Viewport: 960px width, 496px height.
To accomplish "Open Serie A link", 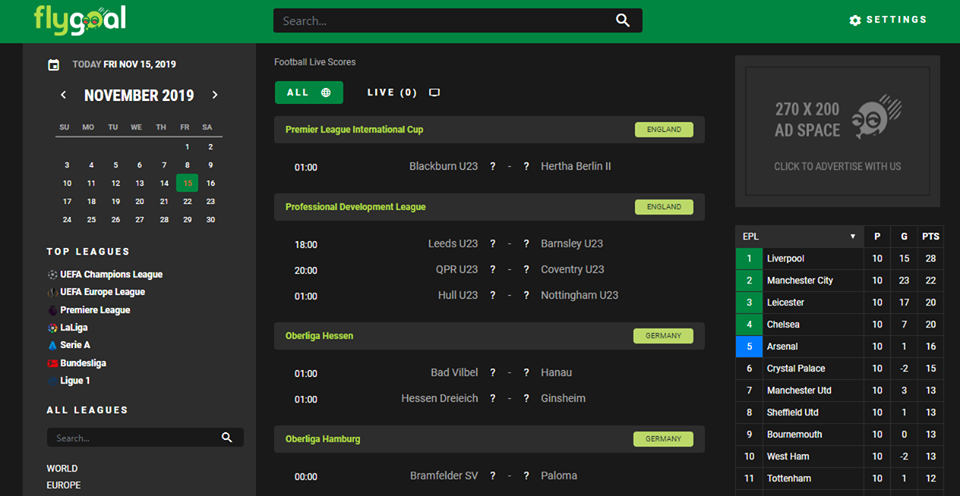I will [75, 345].
